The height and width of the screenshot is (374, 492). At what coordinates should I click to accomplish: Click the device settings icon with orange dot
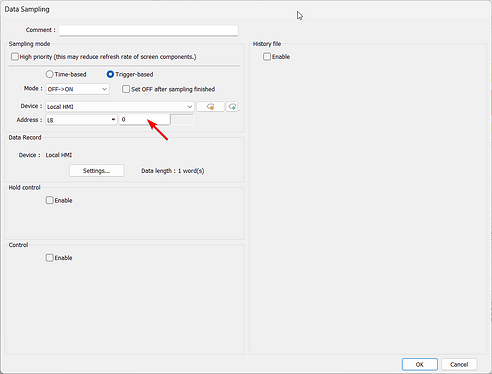[x=210, y=107]
